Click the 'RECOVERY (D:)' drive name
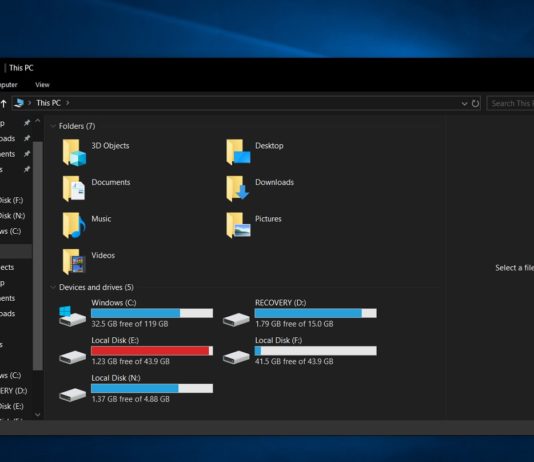This screenshot has width=534, height=462. coord(280,302)
